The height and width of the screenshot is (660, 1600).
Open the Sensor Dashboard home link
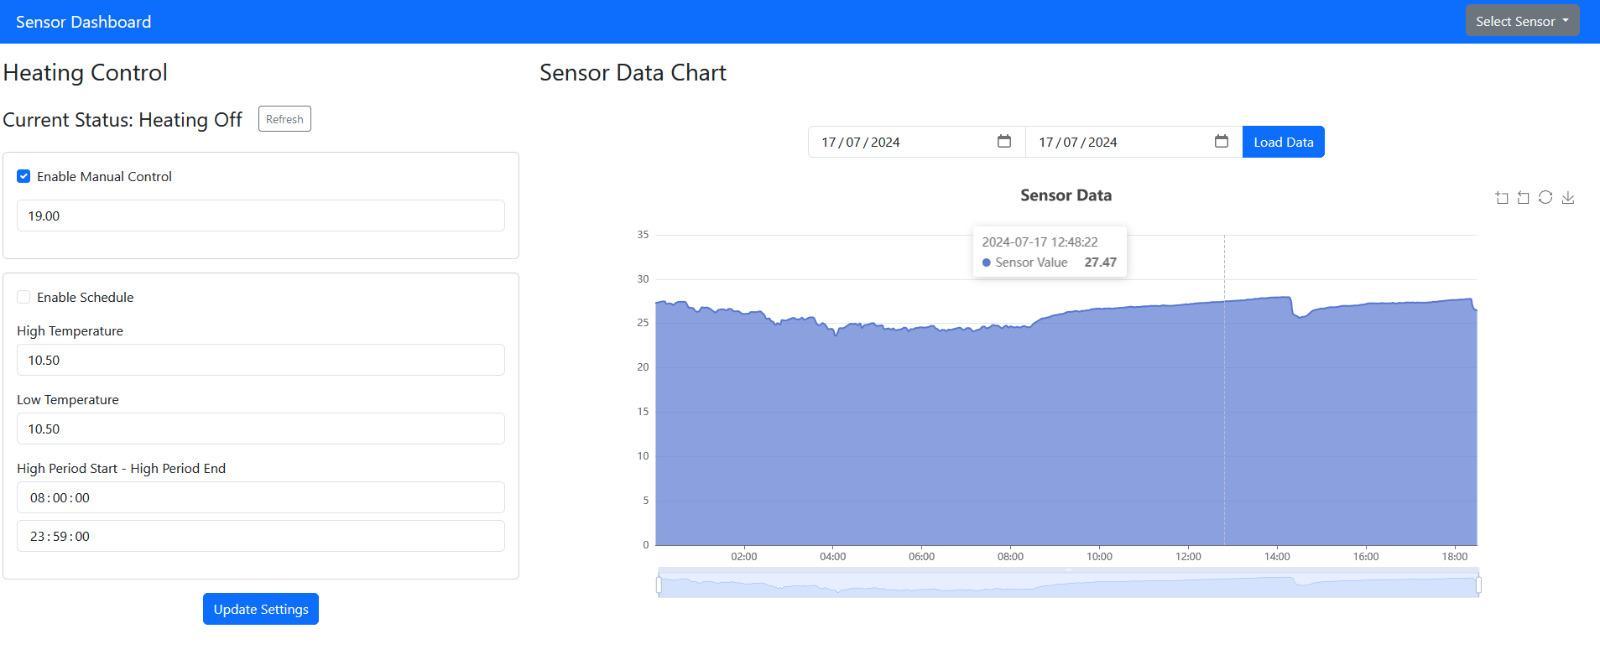pos(84,22)
